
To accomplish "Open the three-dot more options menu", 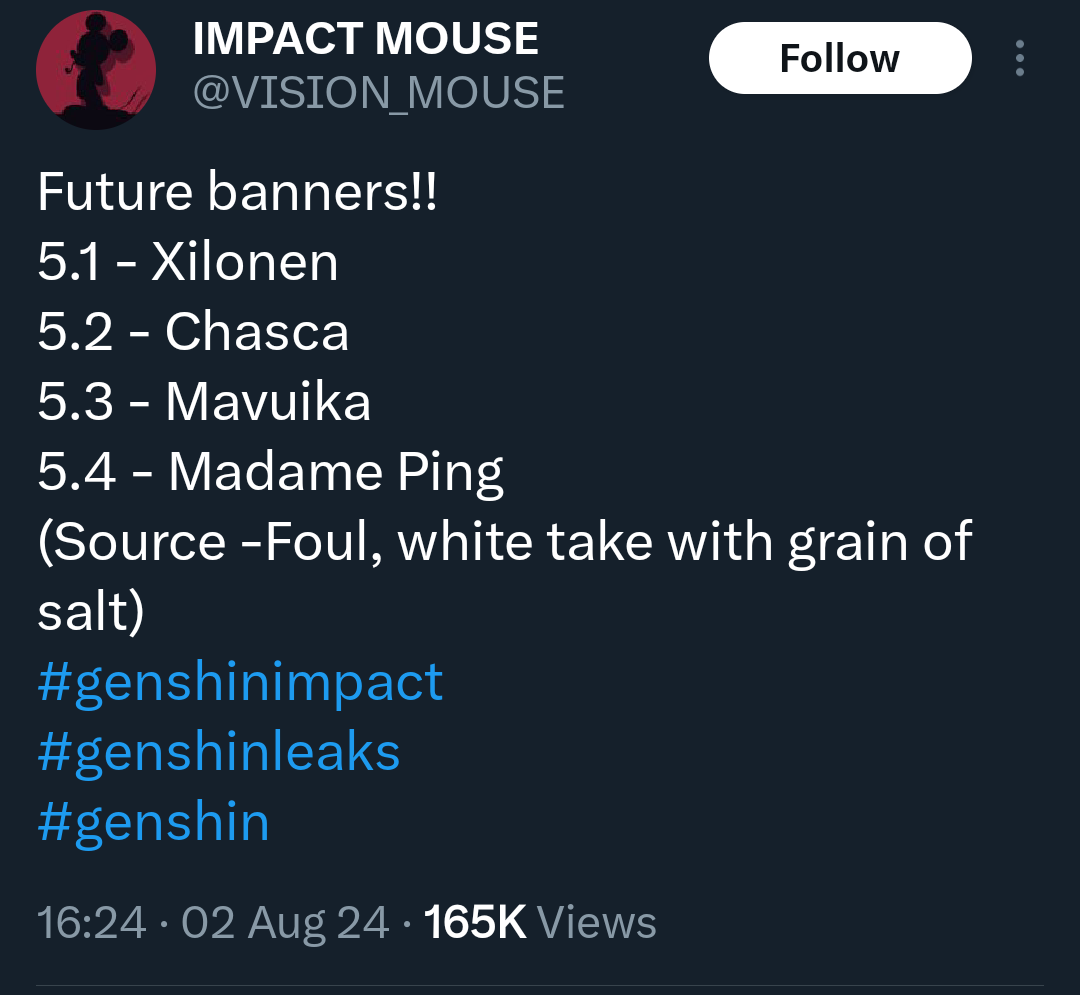I will coord(1019,58).
